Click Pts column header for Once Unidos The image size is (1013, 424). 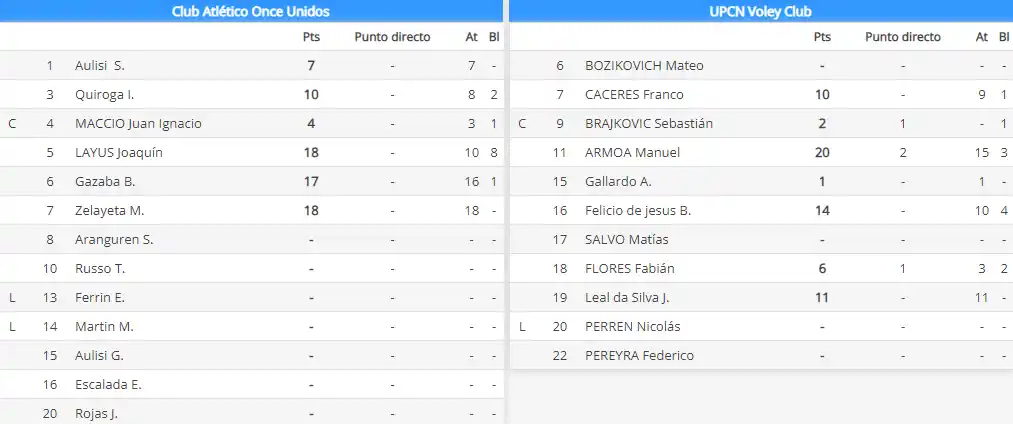(x=311, y=37)
